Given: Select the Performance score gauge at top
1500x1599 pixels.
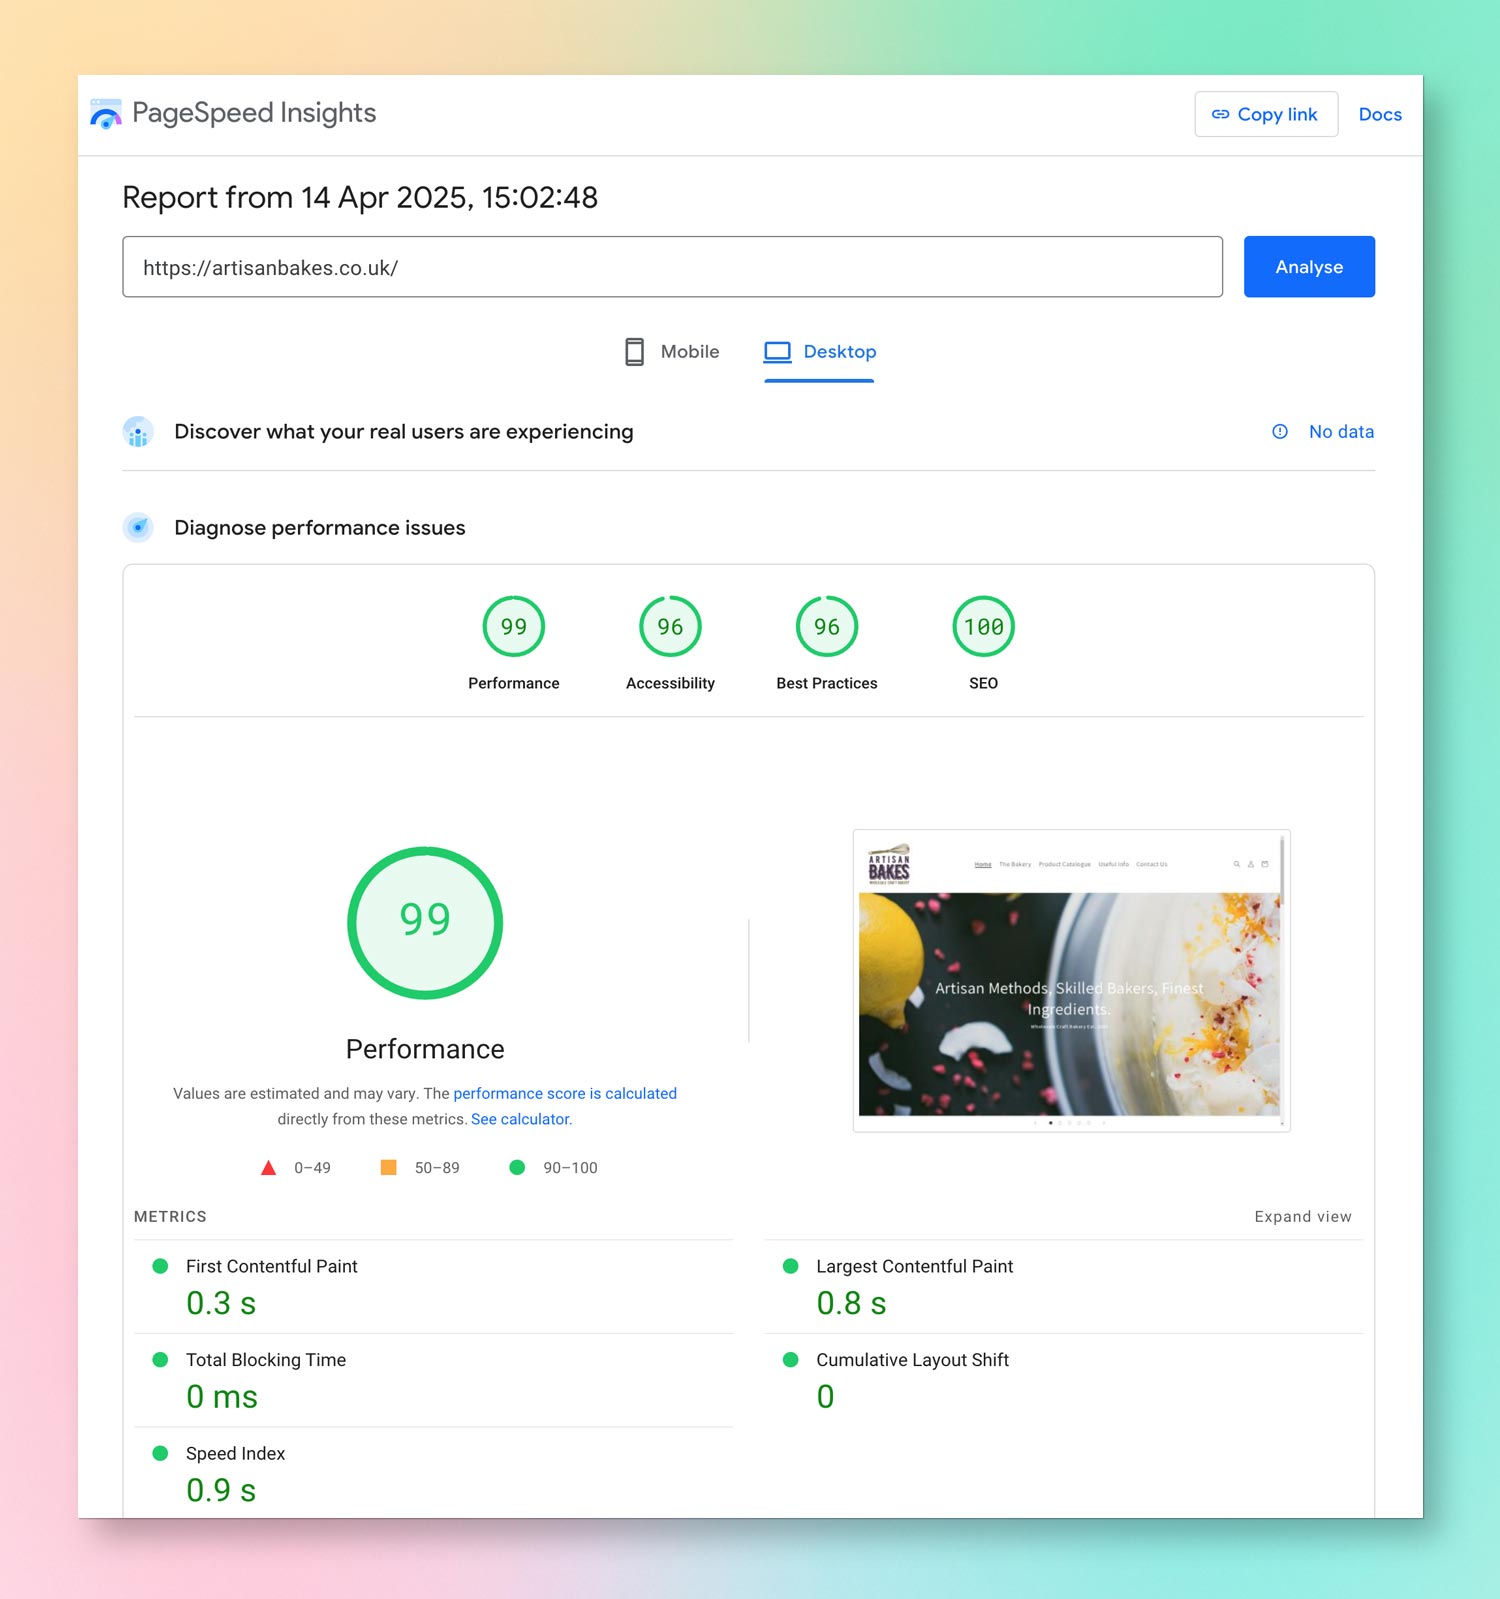Looking at the screenshot, I should point(513,627).
